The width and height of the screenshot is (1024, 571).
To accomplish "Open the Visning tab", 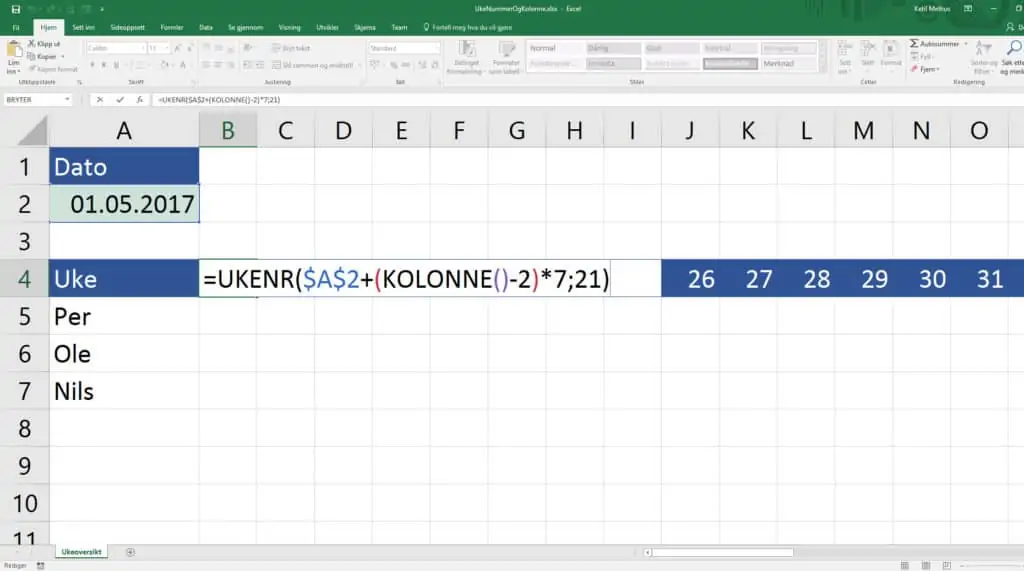I will [x=289, y=27].
